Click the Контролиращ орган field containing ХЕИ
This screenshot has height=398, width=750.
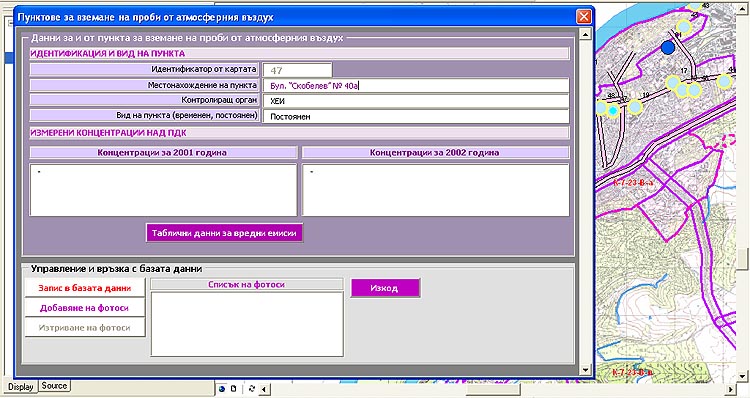point(416,101)
